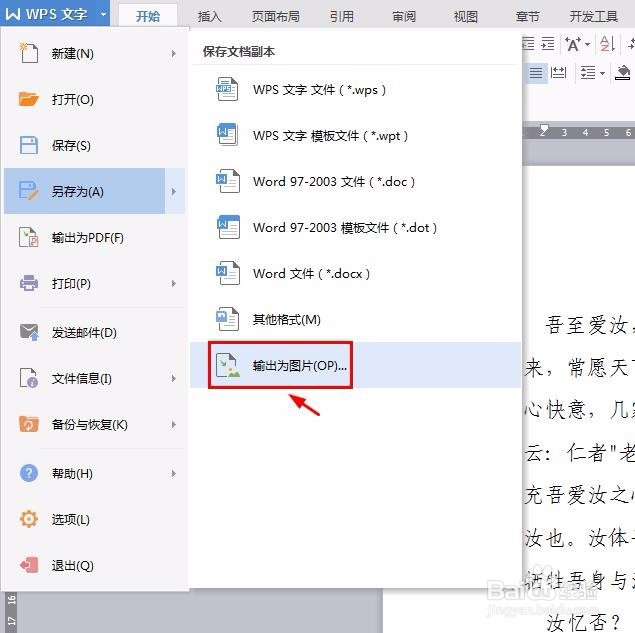The image size is (635, 633).
Task: Click the vertical ruler at bottom left
Action: (x=11, y=611)
